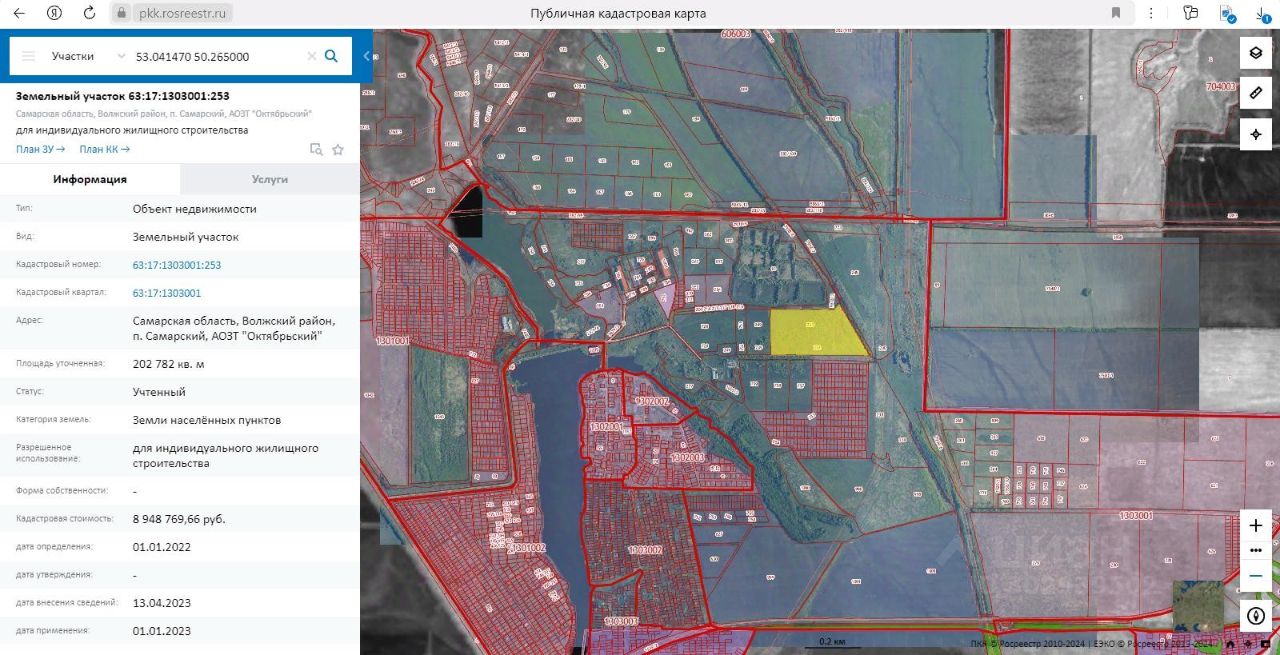1280x655 pixels.
Task: Run search with magnifier icon
Action: 331,56
